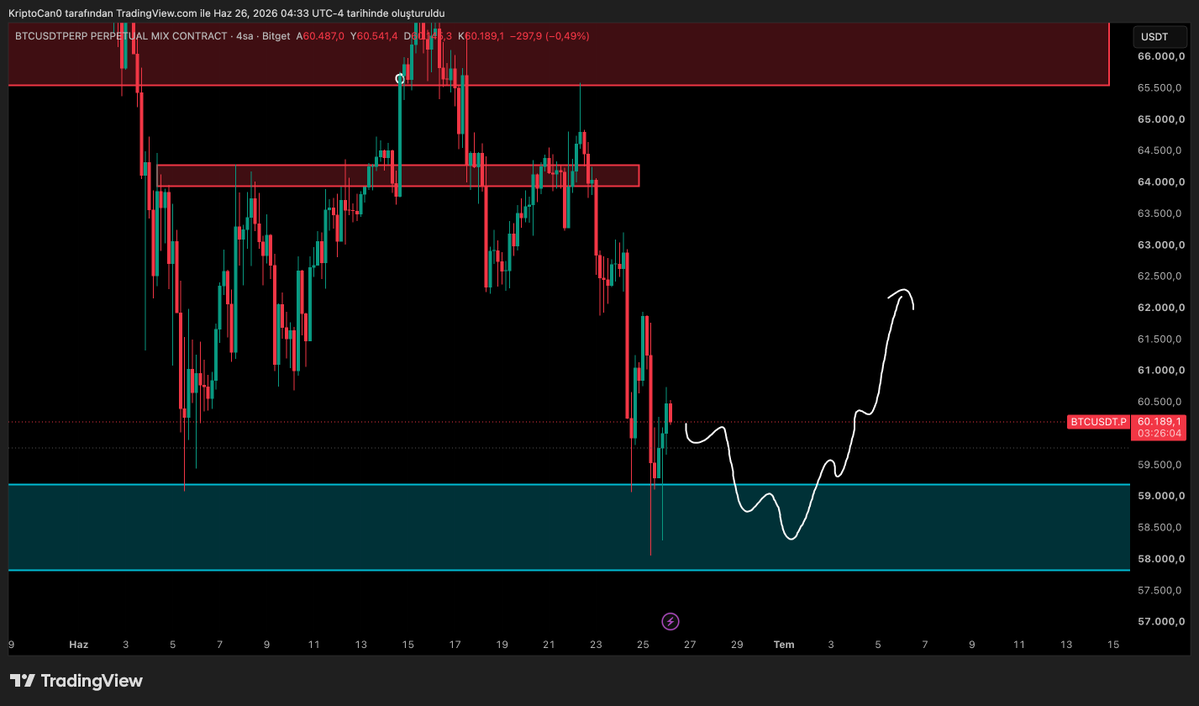Click the 57.000,0 price axis label

(x=1161, y=622)
